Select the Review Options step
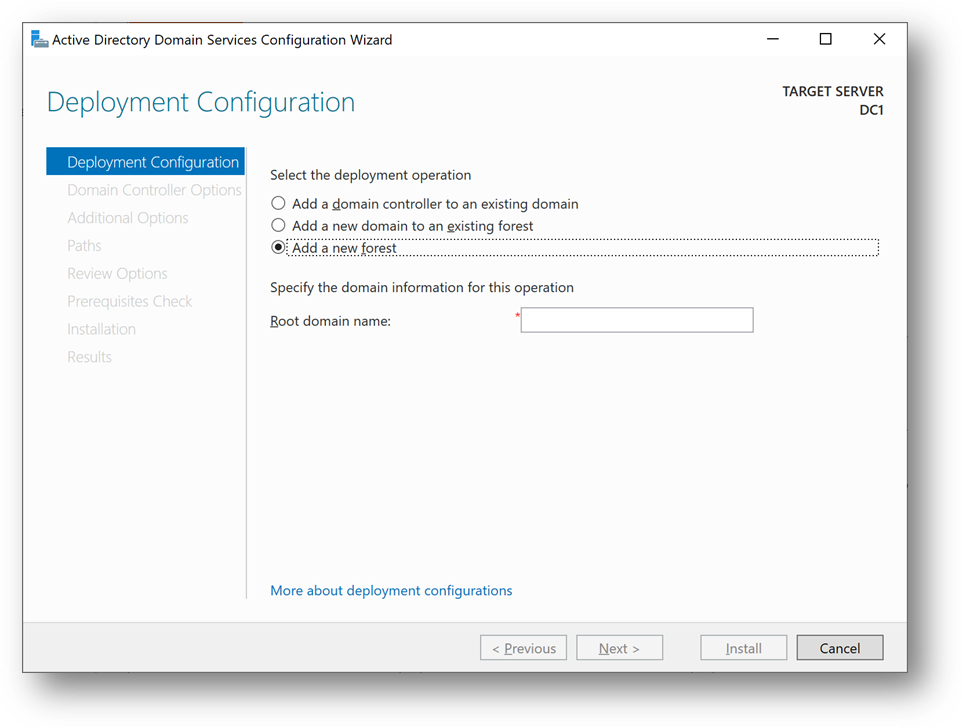 pyautogui.click(x=117, y=274)
